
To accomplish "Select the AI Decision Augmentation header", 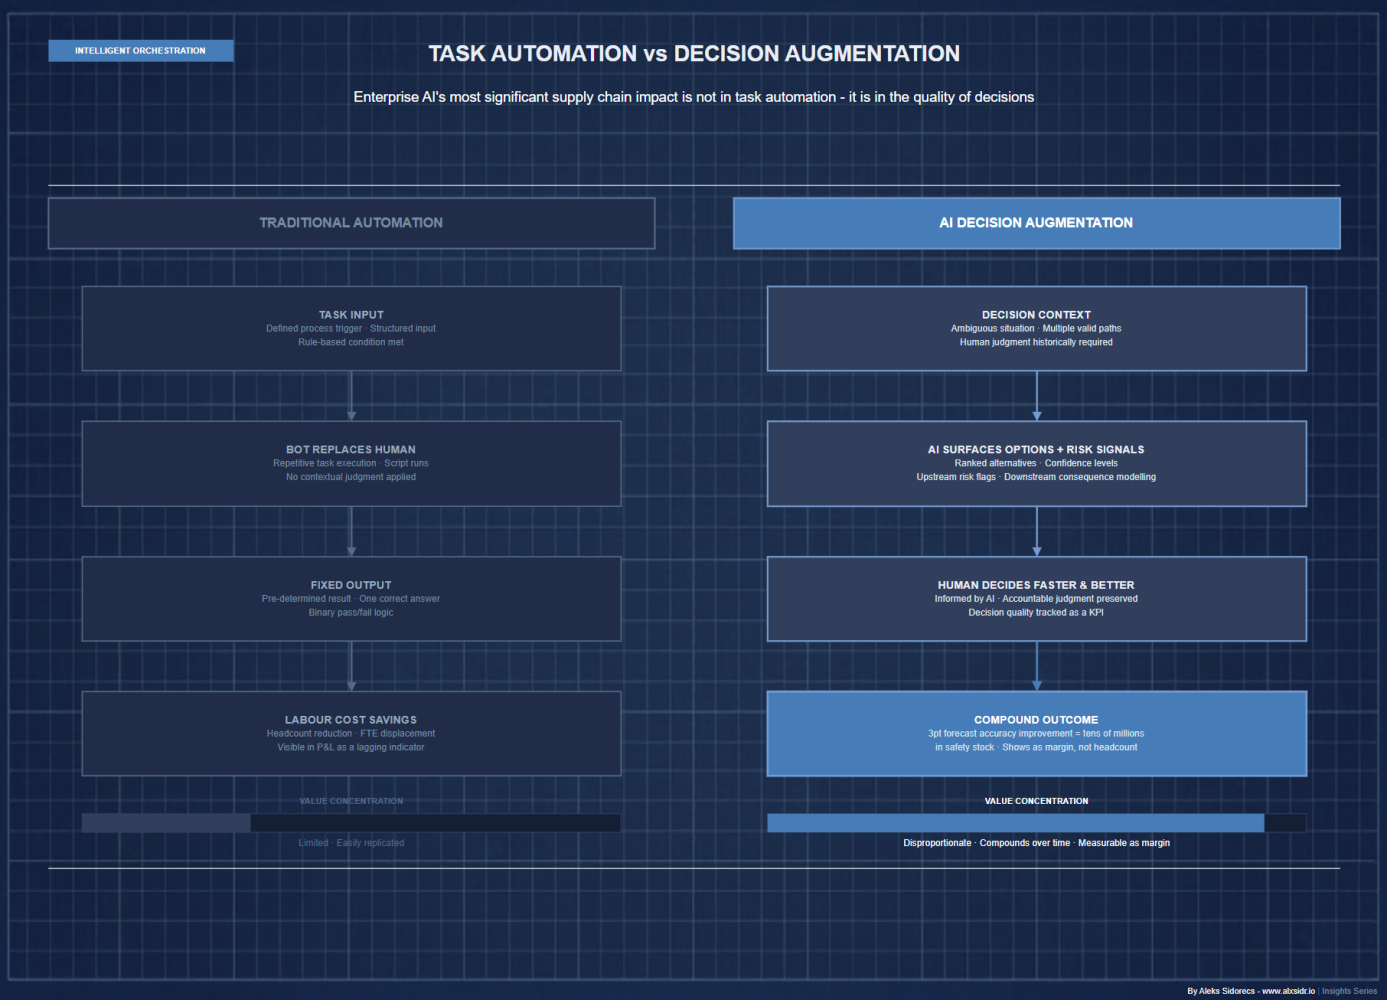I will click(x=1036, y=223).
